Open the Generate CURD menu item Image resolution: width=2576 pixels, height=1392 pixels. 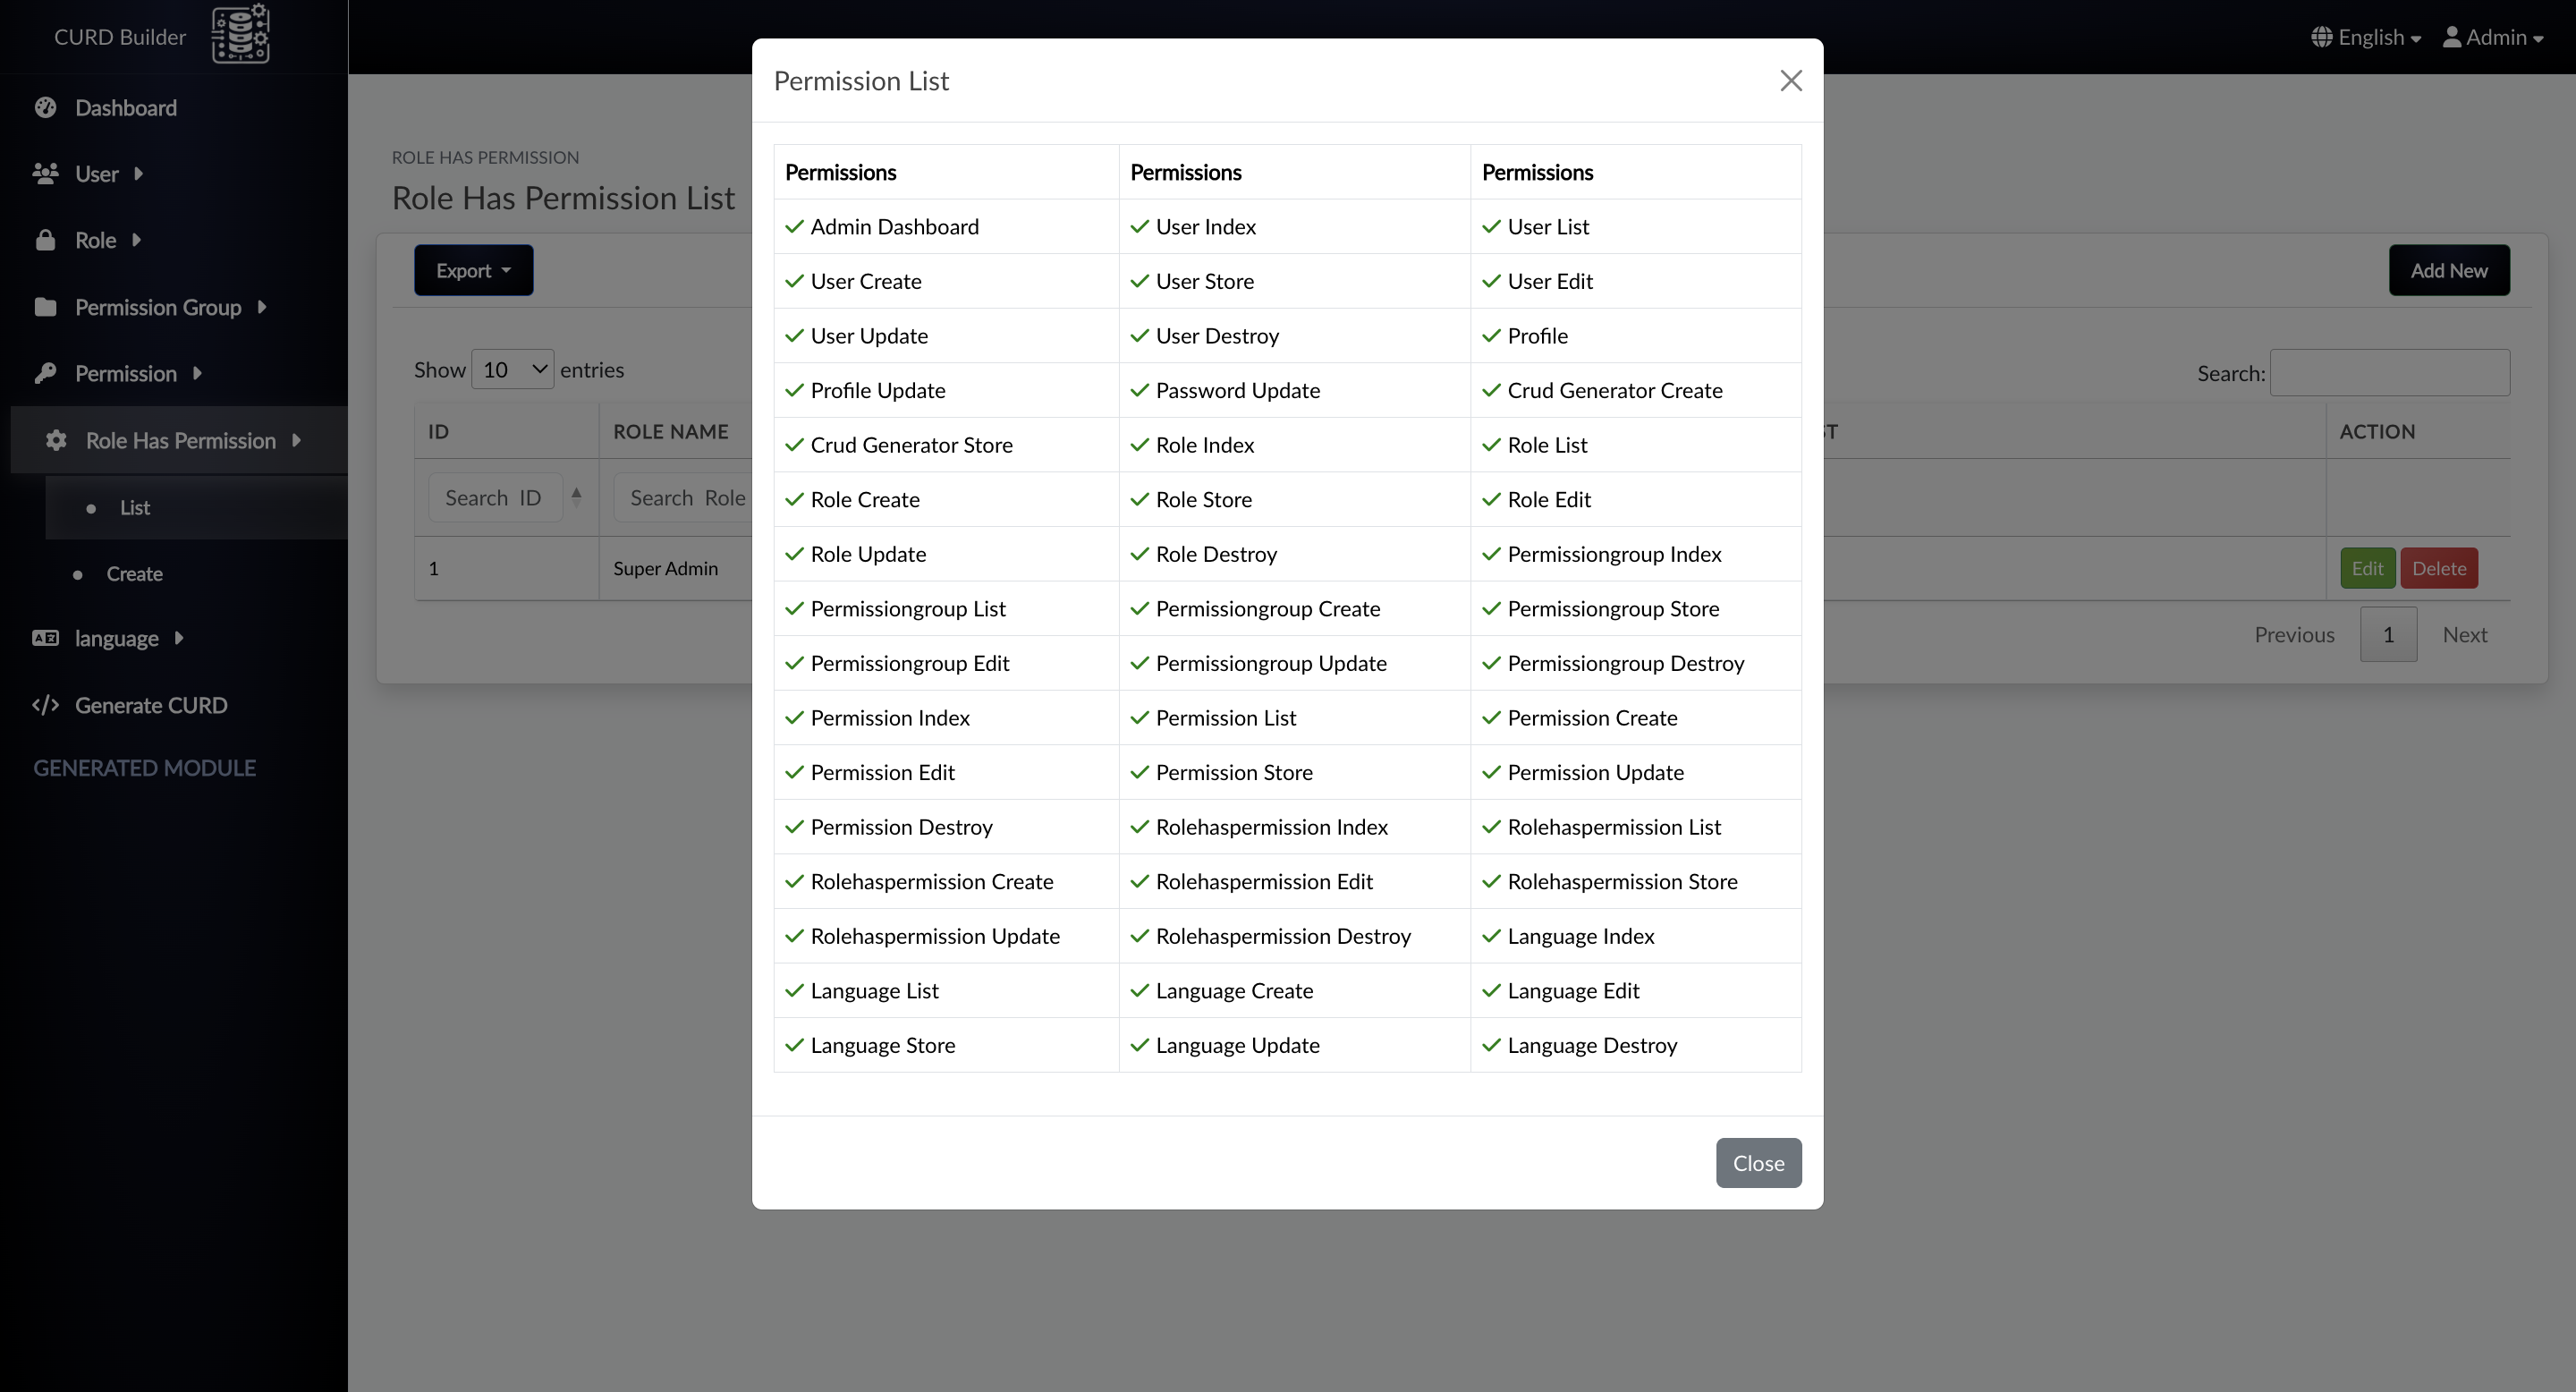151,705
